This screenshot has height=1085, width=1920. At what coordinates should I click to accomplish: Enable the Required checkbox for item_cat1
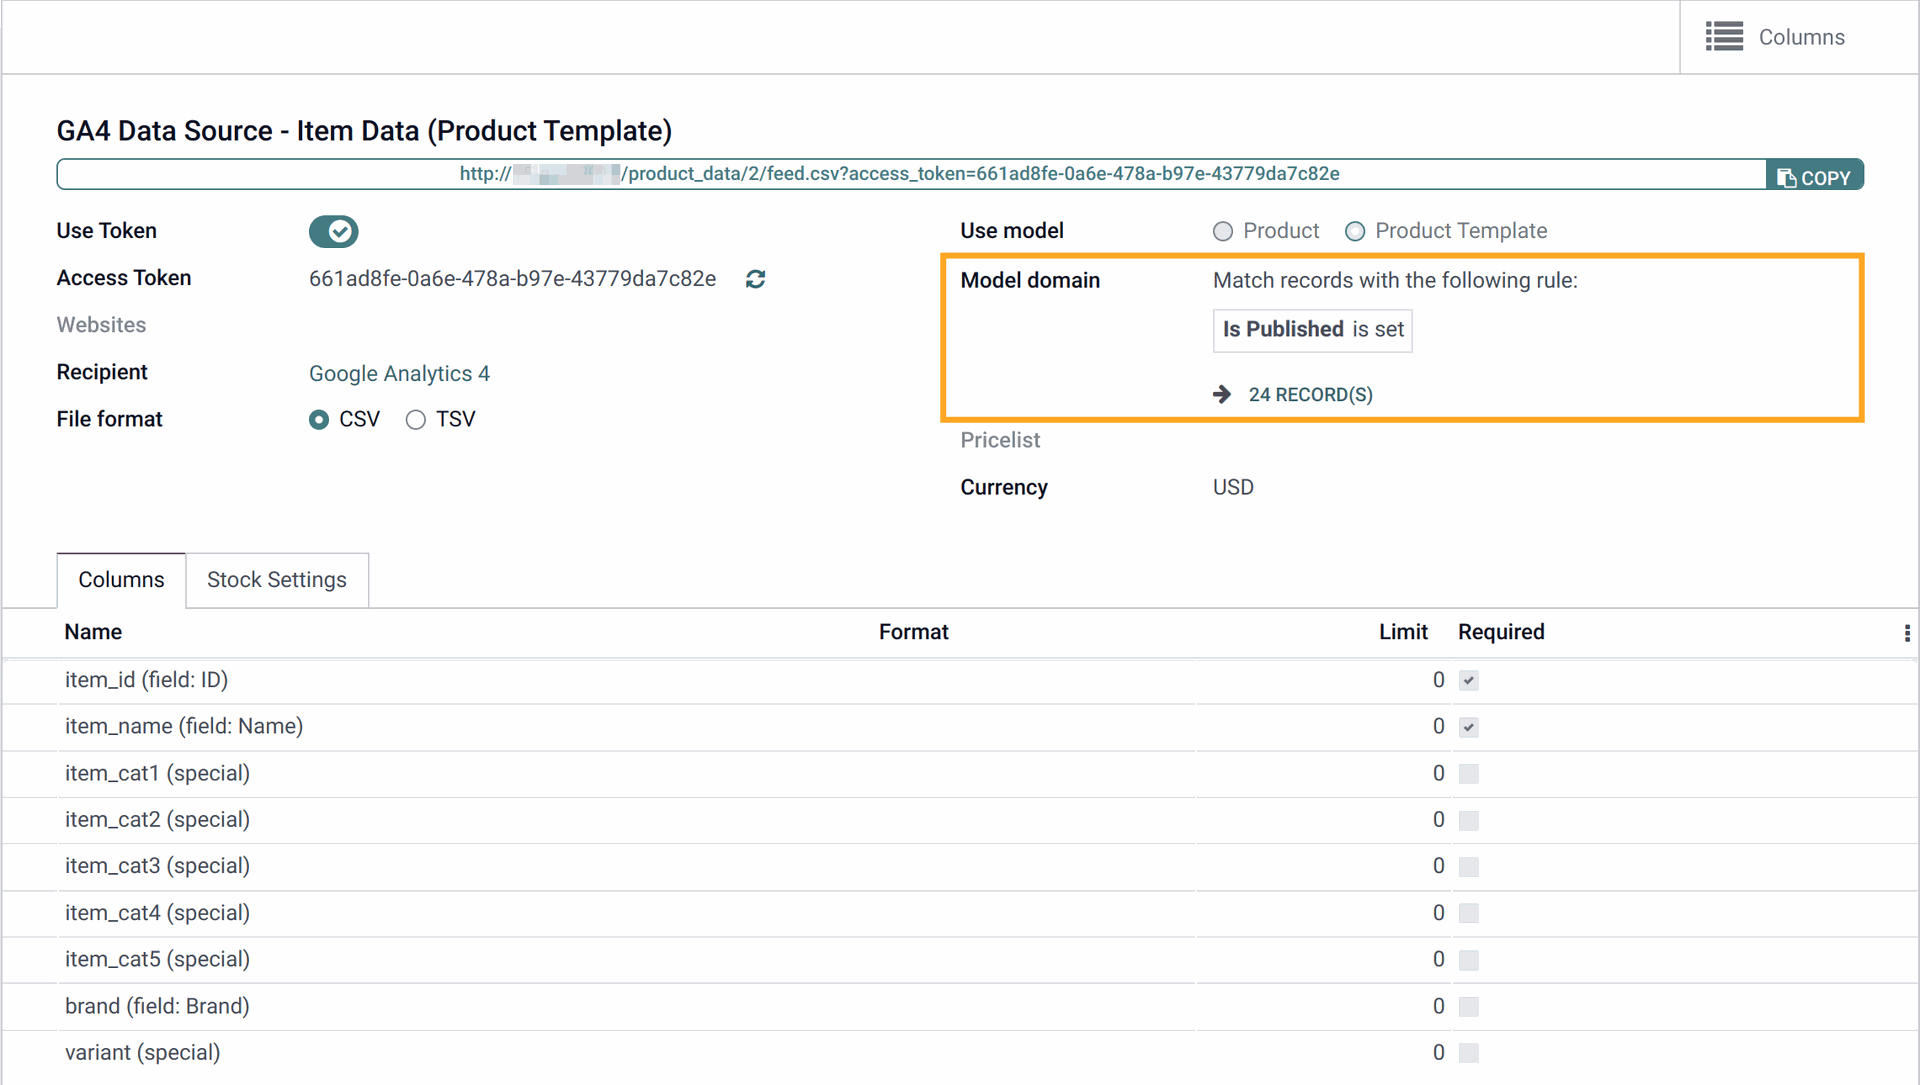coord(1468,773)
